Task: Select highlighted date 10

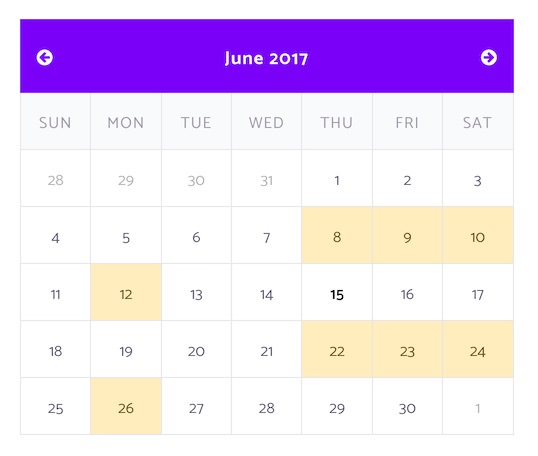Action: pyautogui.click(x=478, y=235)
